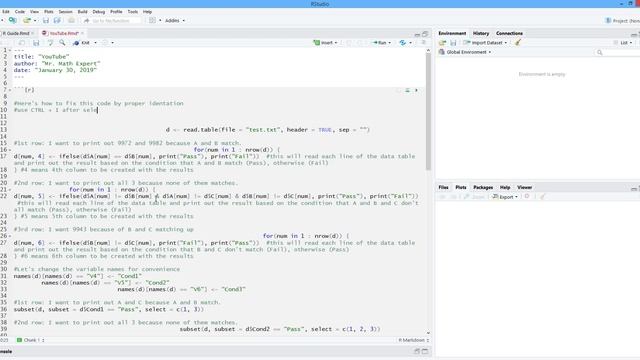Collapse the code chunk at line 7

coord(10,90)
